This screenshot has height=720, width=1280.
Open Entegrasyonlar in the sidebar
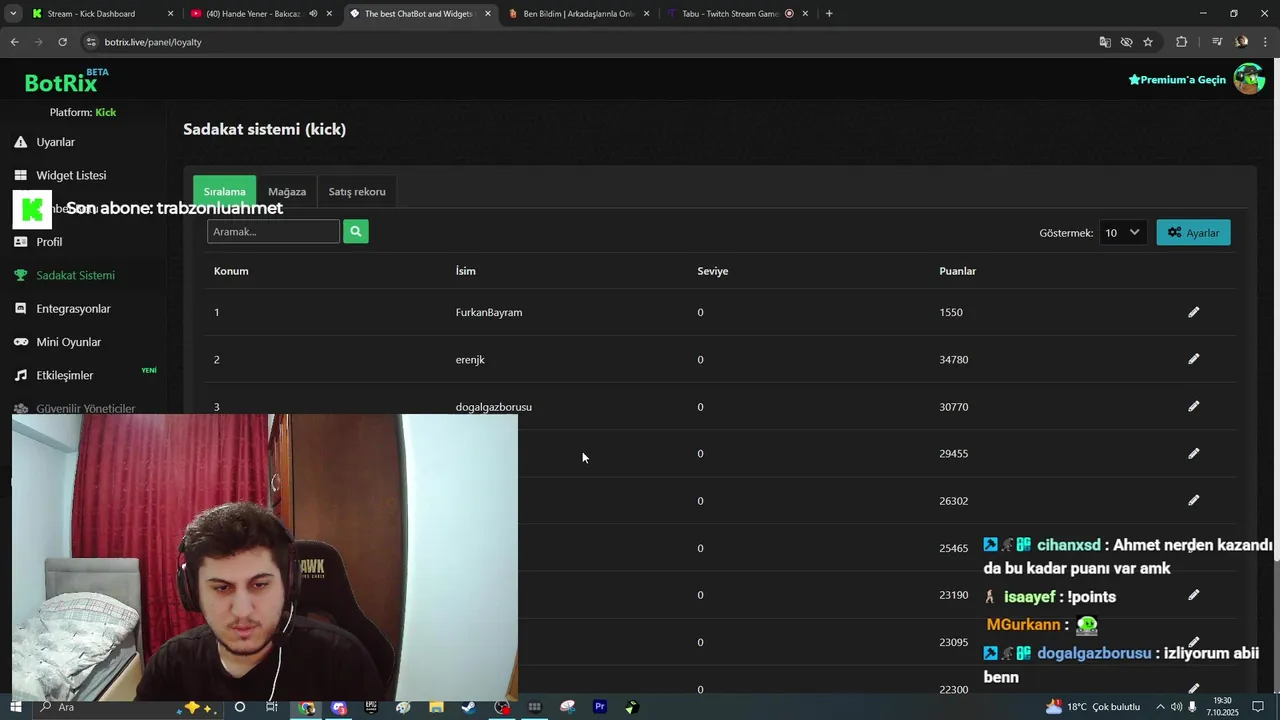[73, 309]
